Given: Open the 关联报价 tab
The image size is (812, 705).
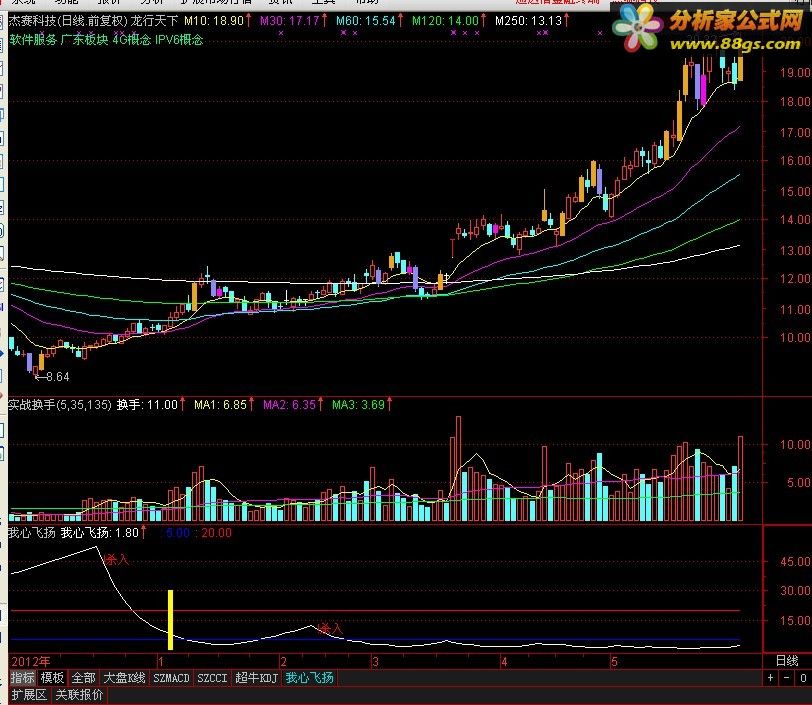Looking at the screenshot, I should (79, 695).
